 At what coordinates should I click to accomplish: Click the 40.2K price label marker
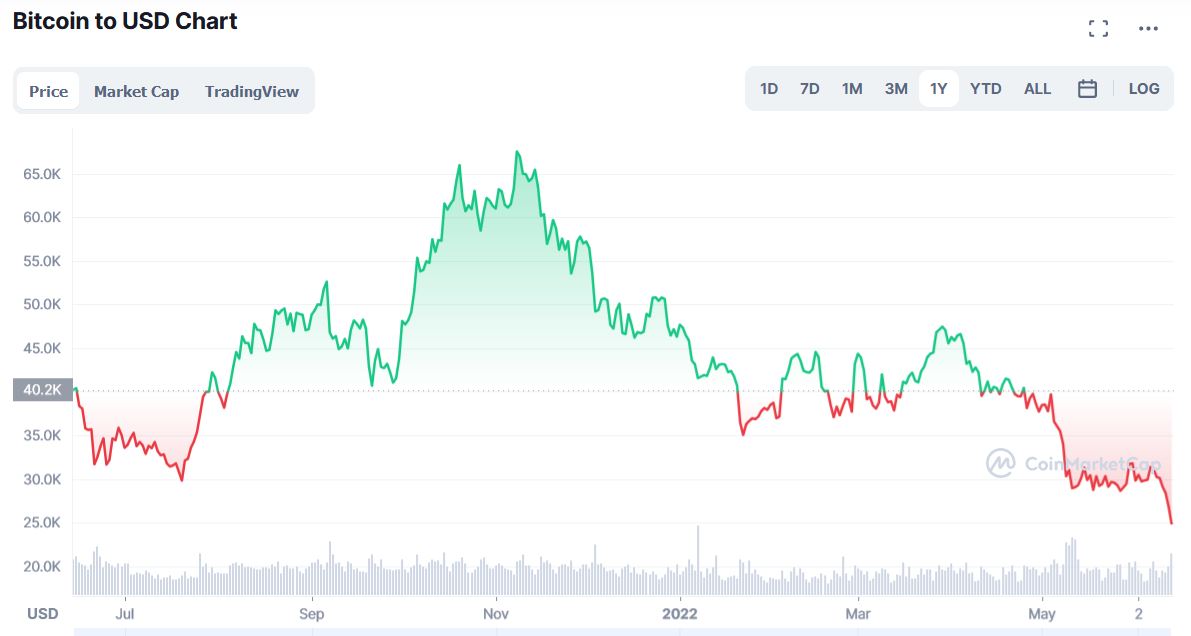pyautogui.click(x=42, y=390)
